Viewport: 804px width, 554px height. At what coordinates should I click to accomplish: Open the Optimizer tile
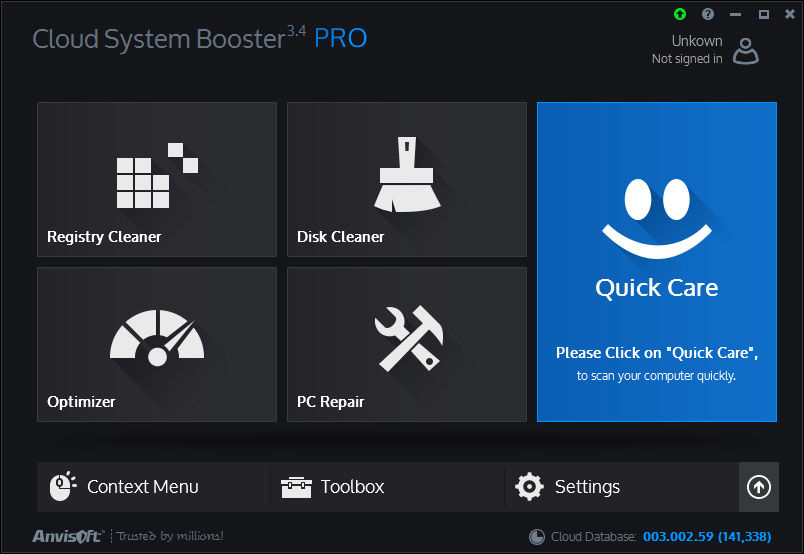coord(157,345)
